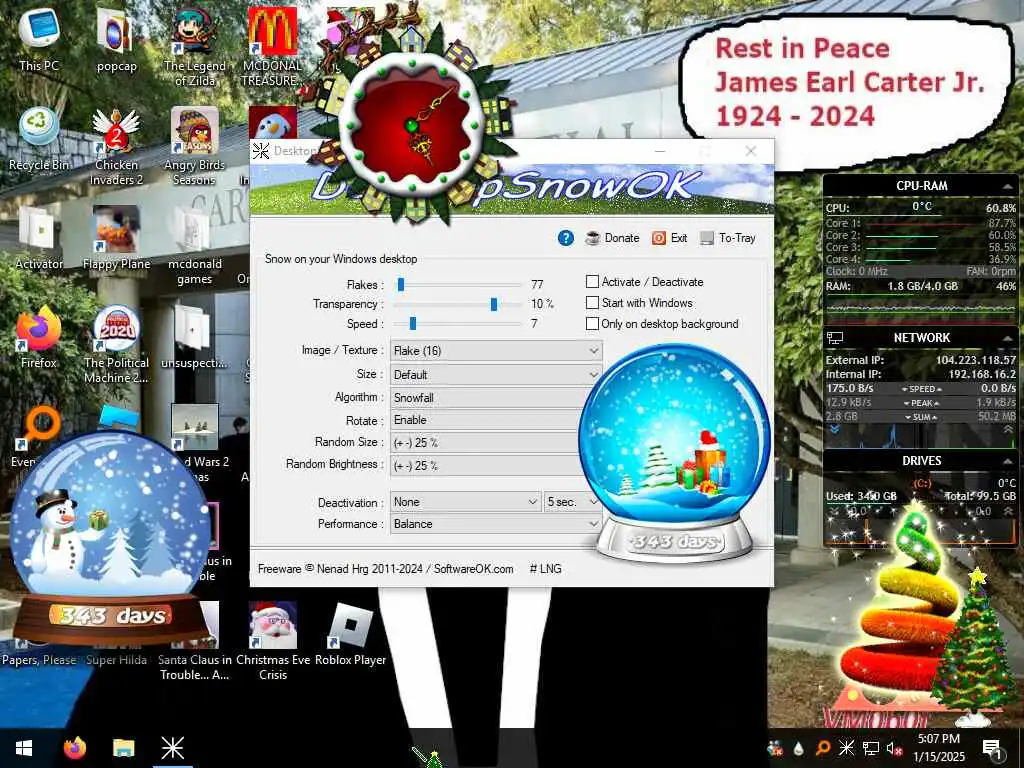Viewport: 1024px width, 768px height.
Task: Open the network status tray icon
Action: coord(871,748)
